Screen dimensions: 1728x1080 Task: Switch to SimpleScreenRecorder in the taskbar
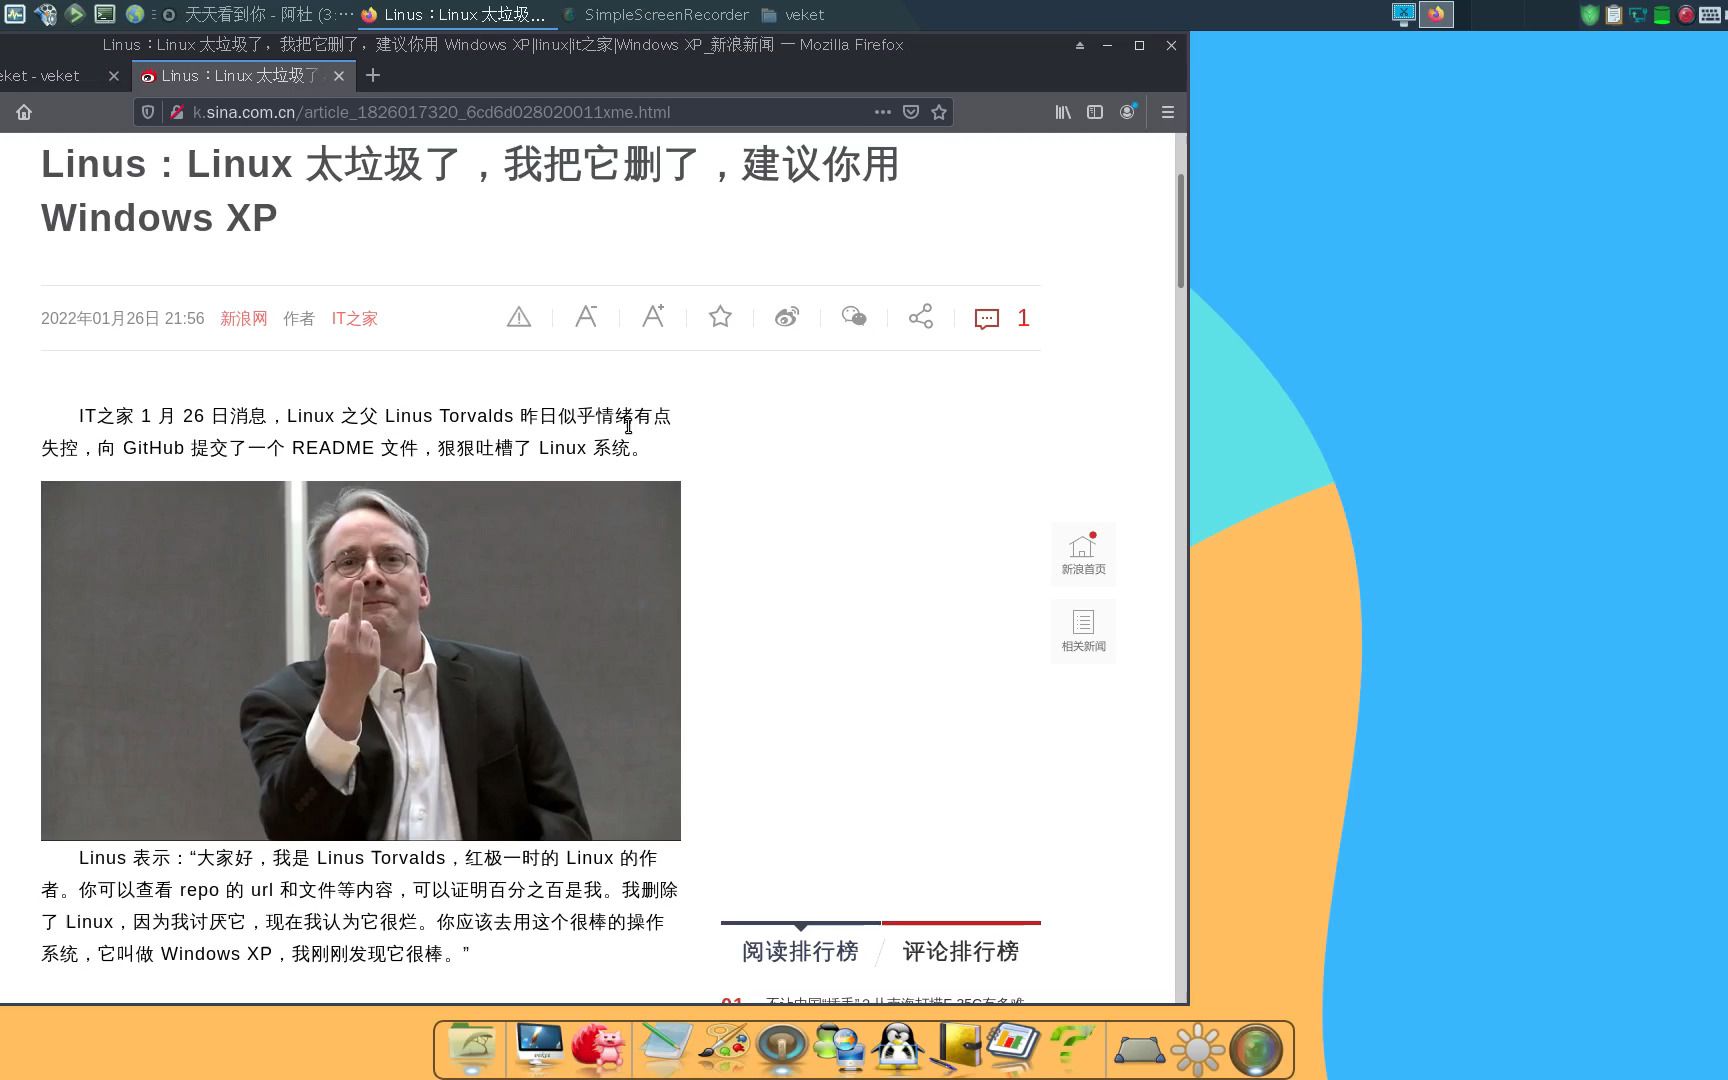click(656, 15)
